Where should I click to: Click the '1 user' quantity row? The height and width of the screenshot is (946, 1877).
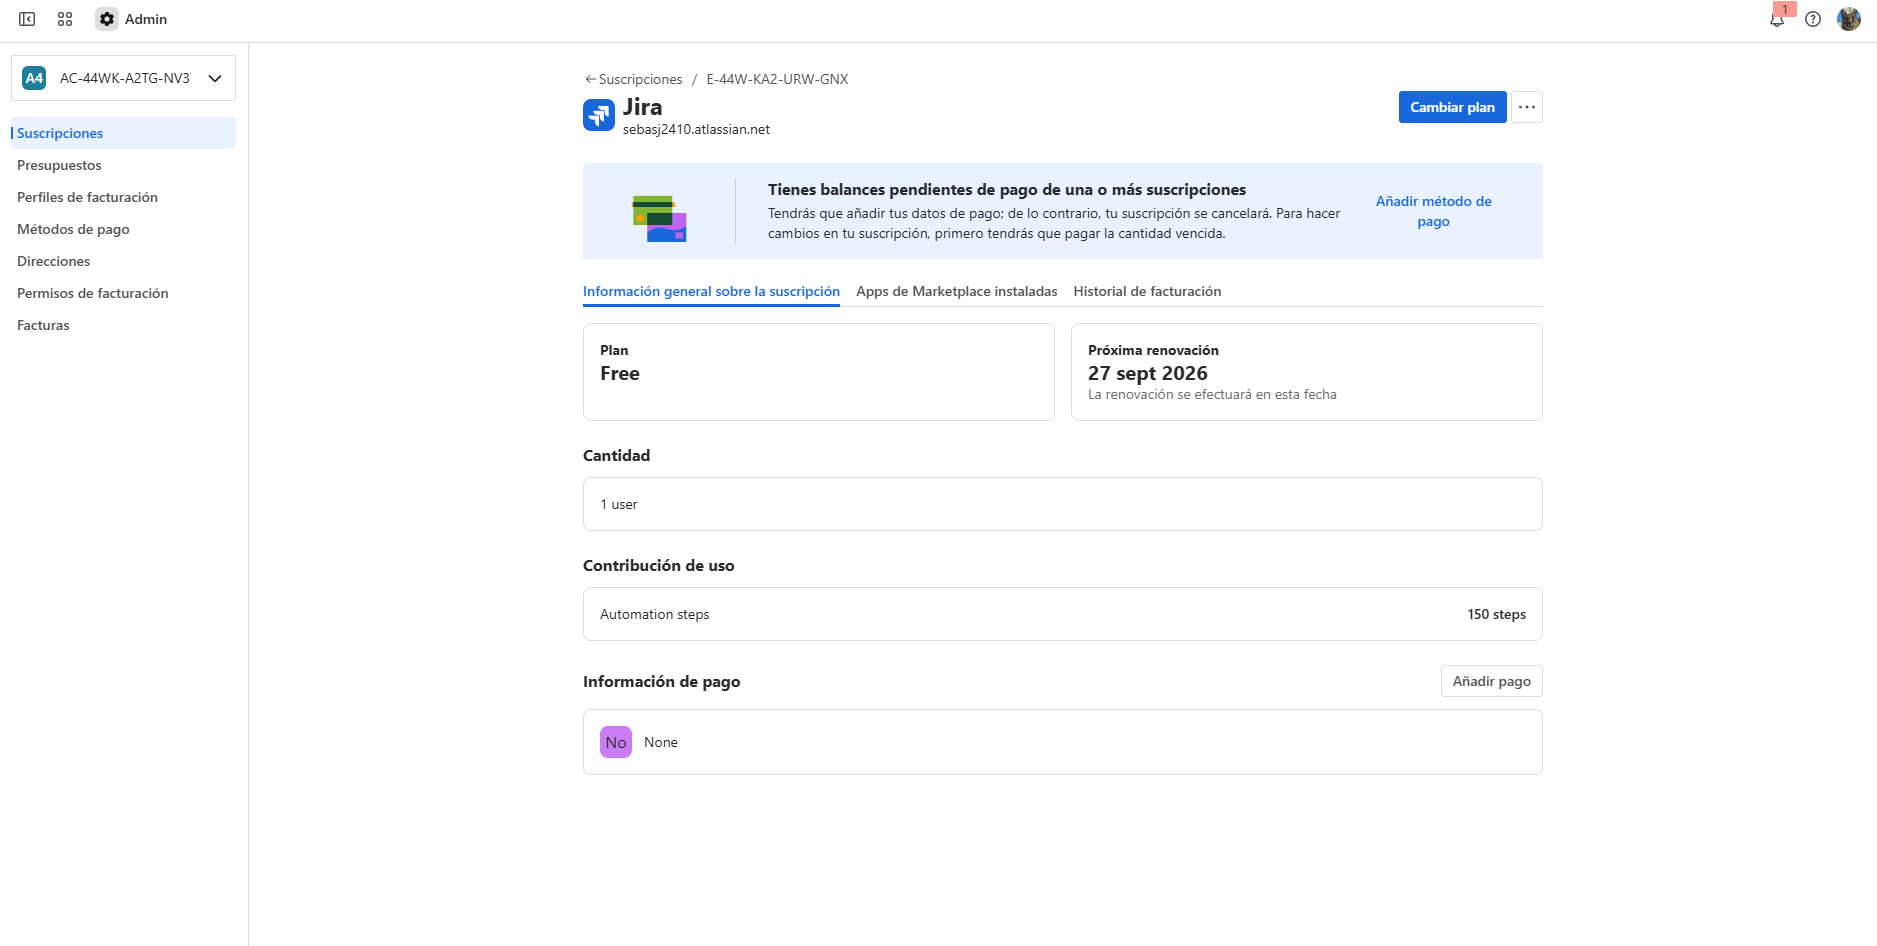click(x=1062, y=504)
